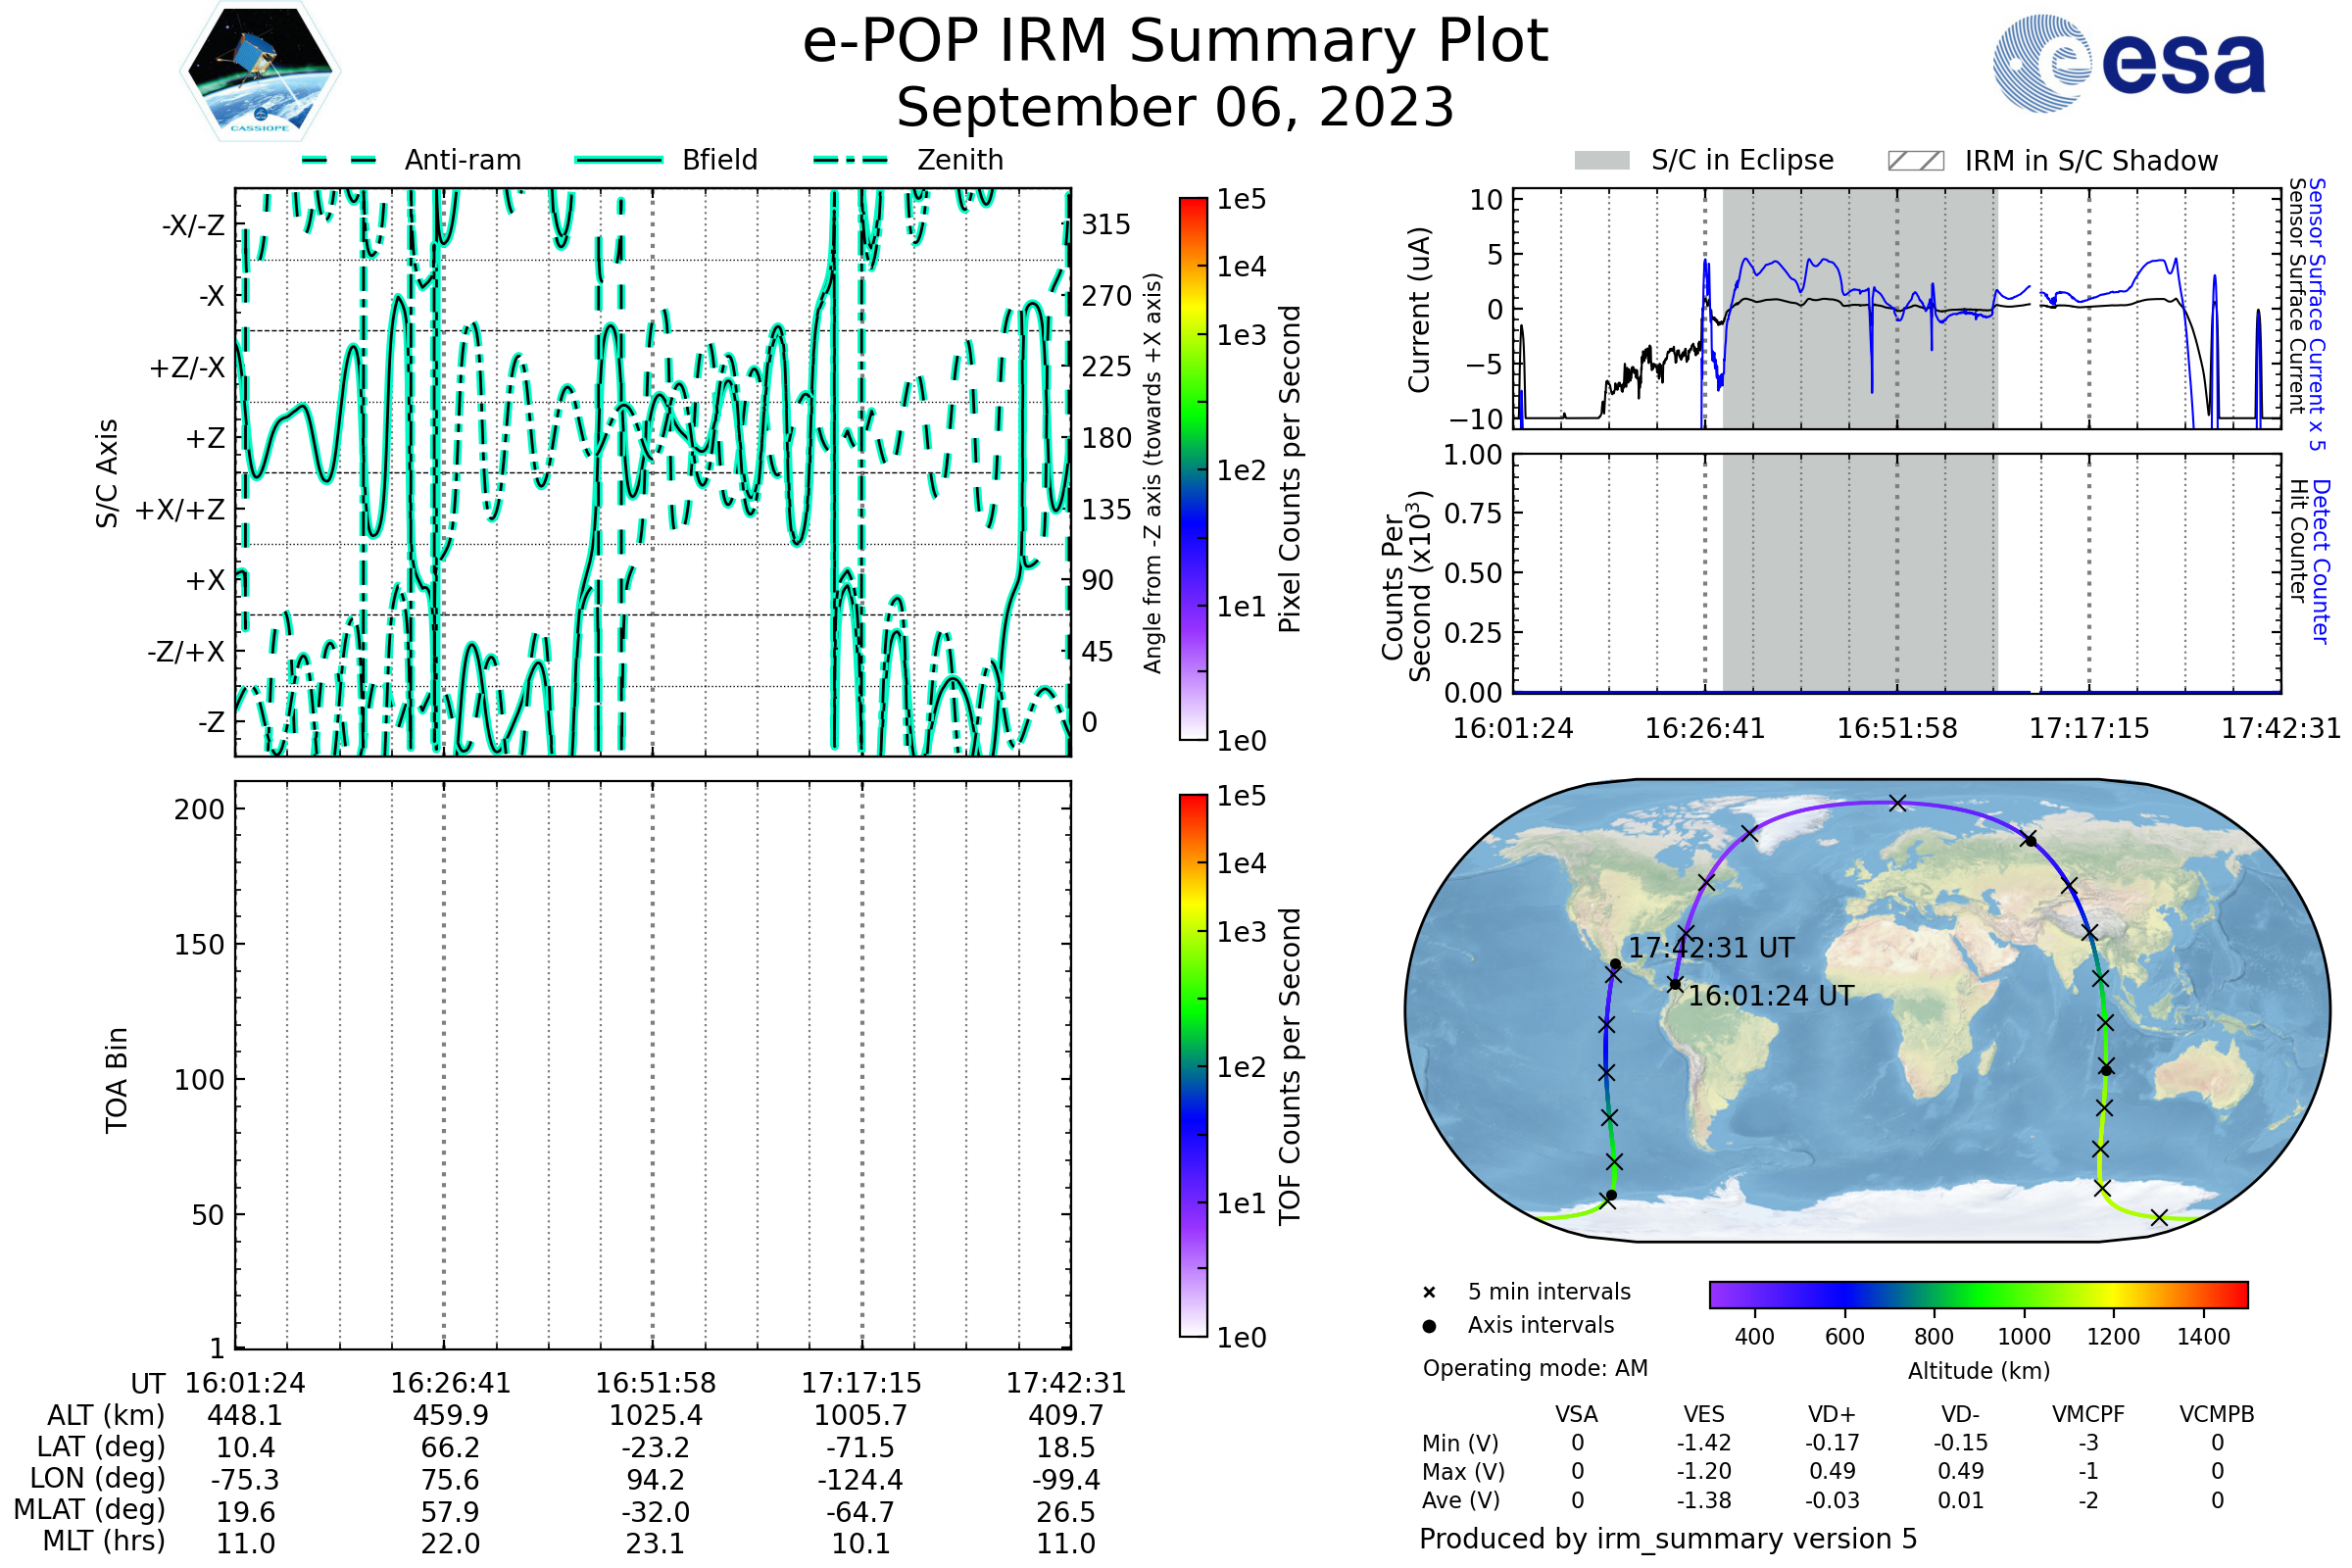
Task: Click the gray S/C in Eclipse legend patch
Action: pos(1602,161)
